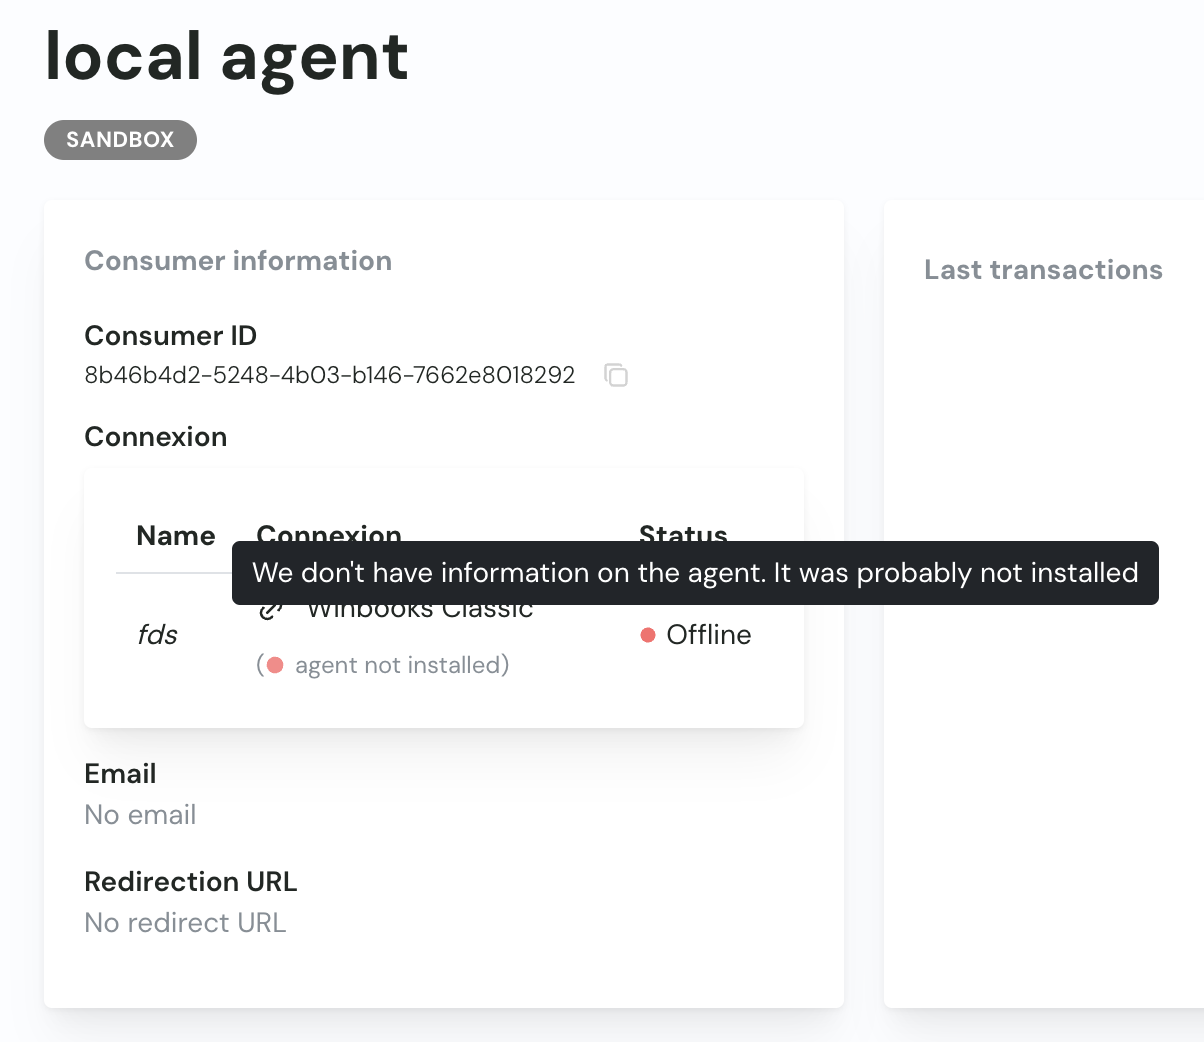This screenshot has height=1042, width=1204.
Task: Click the agent not installed indicator dot
Action: pyautogui.click(x=273, y=664)
